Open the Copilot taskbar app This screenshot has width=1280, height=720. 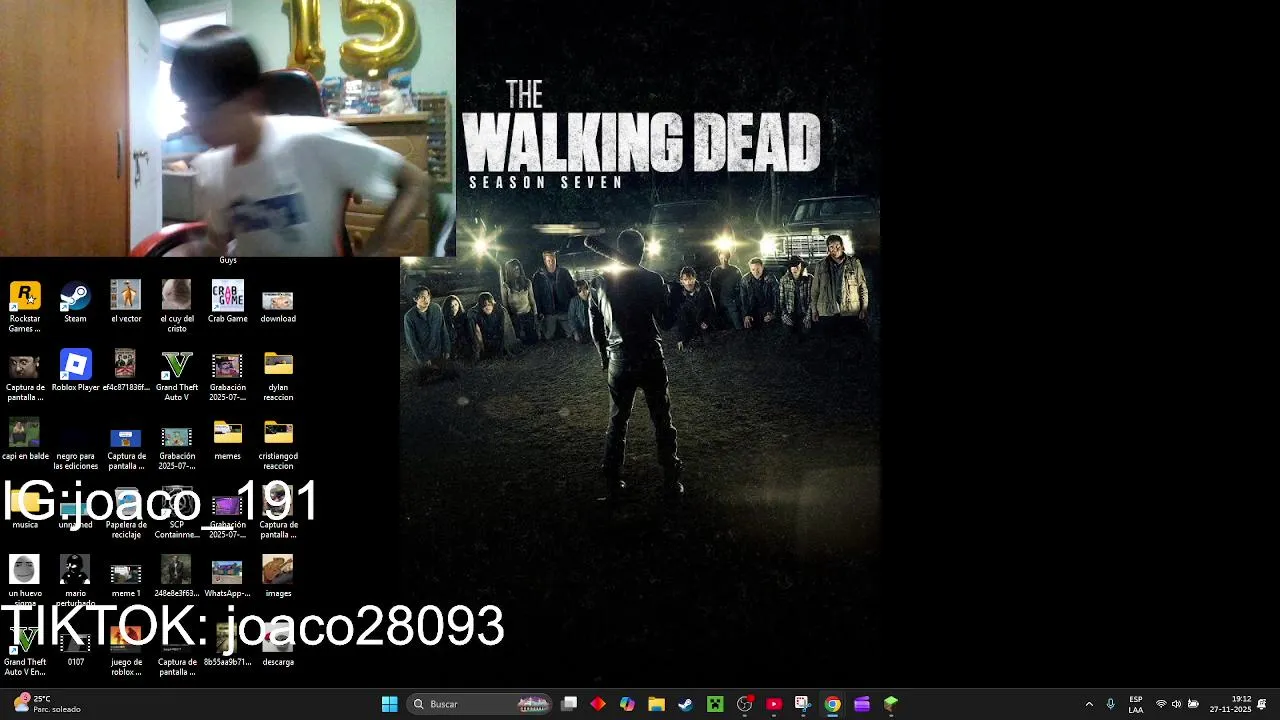[627, 704]
